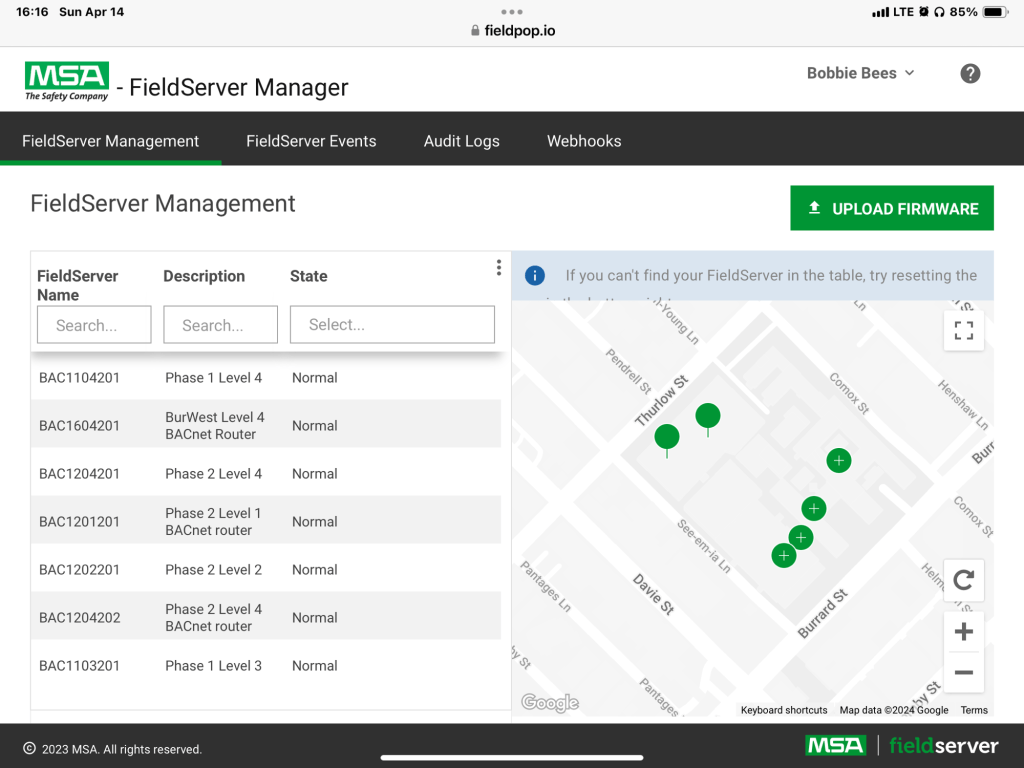This screenshot has height=768, width=1024.
Task: Select the BAC1604201 table row
Action: pos(265,425)
